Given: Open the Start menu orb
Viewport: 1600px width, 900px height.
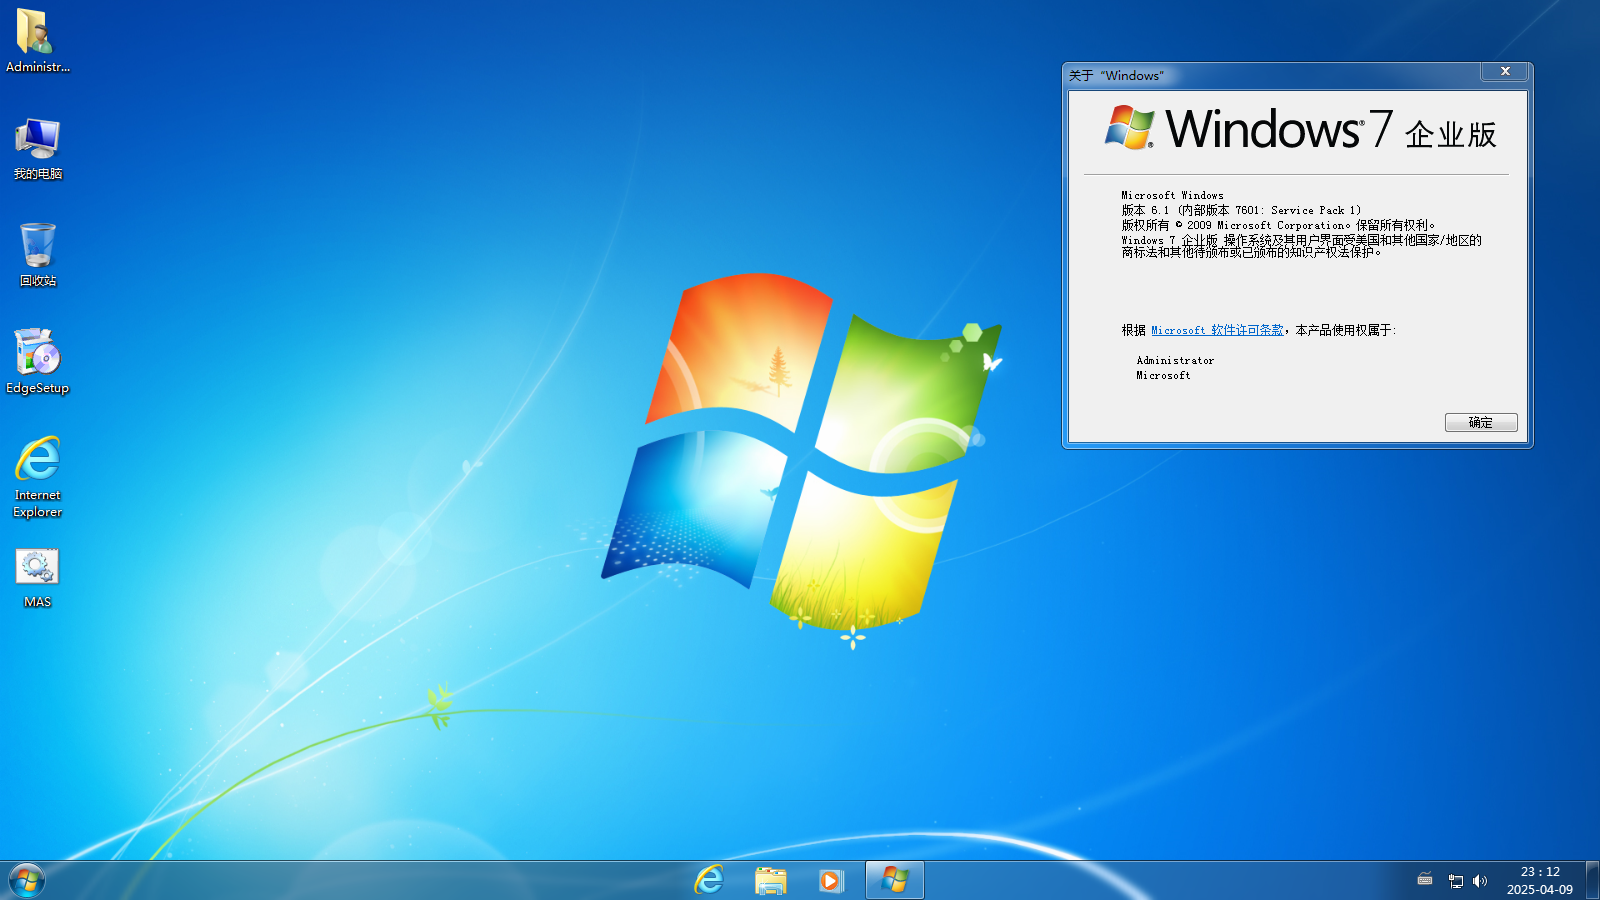Looking at the screenshot, I should pos(27,880).
